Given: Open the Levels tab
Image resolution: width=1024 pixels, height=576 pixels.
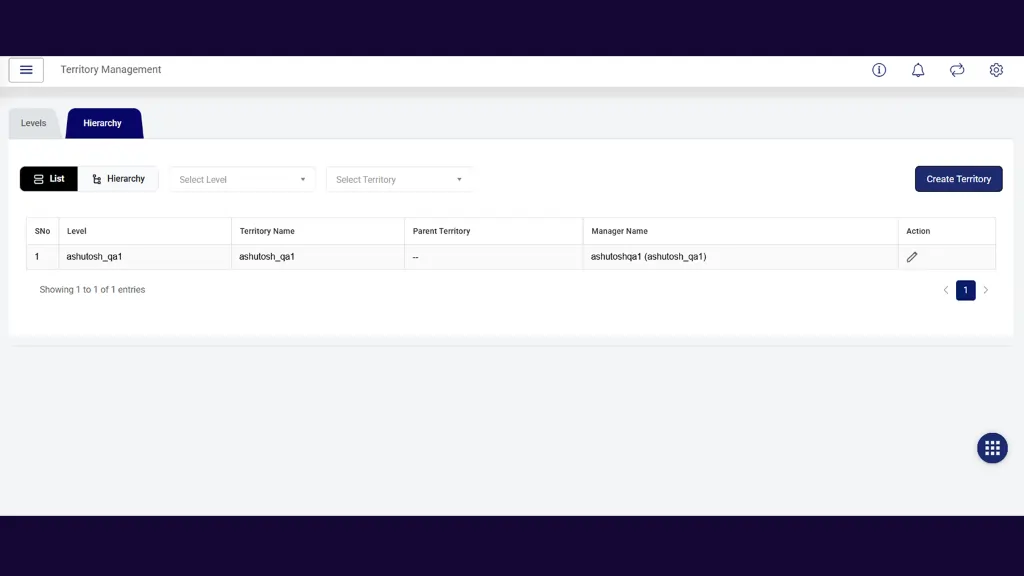Looking at the screenshot, I should tap(34, 123).
